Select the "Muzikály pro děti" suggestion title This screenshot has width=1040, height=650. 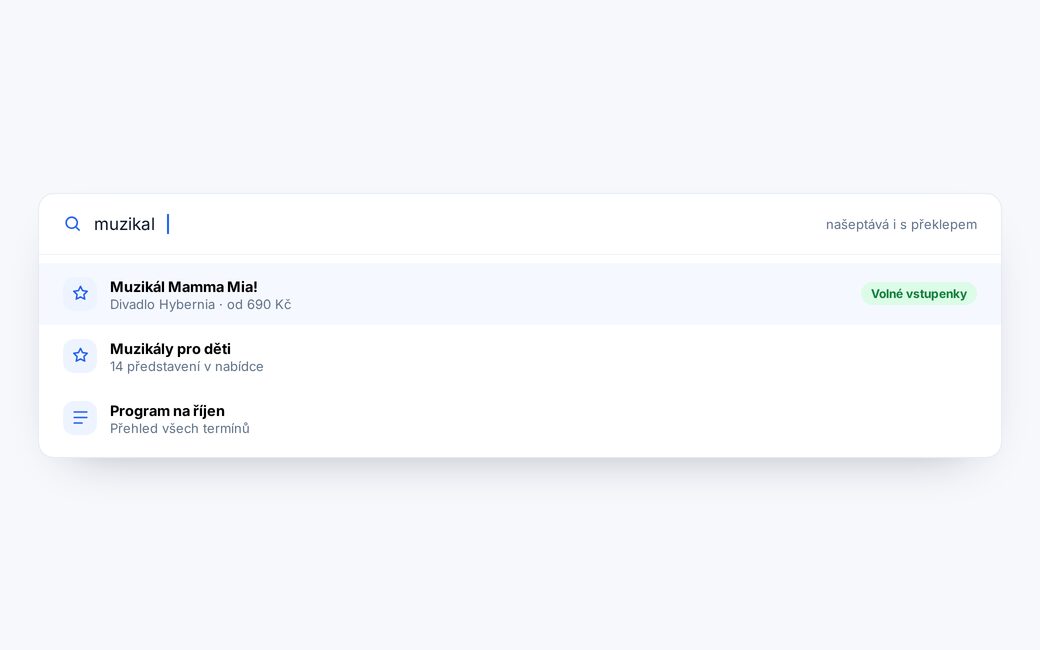[170, 349]
